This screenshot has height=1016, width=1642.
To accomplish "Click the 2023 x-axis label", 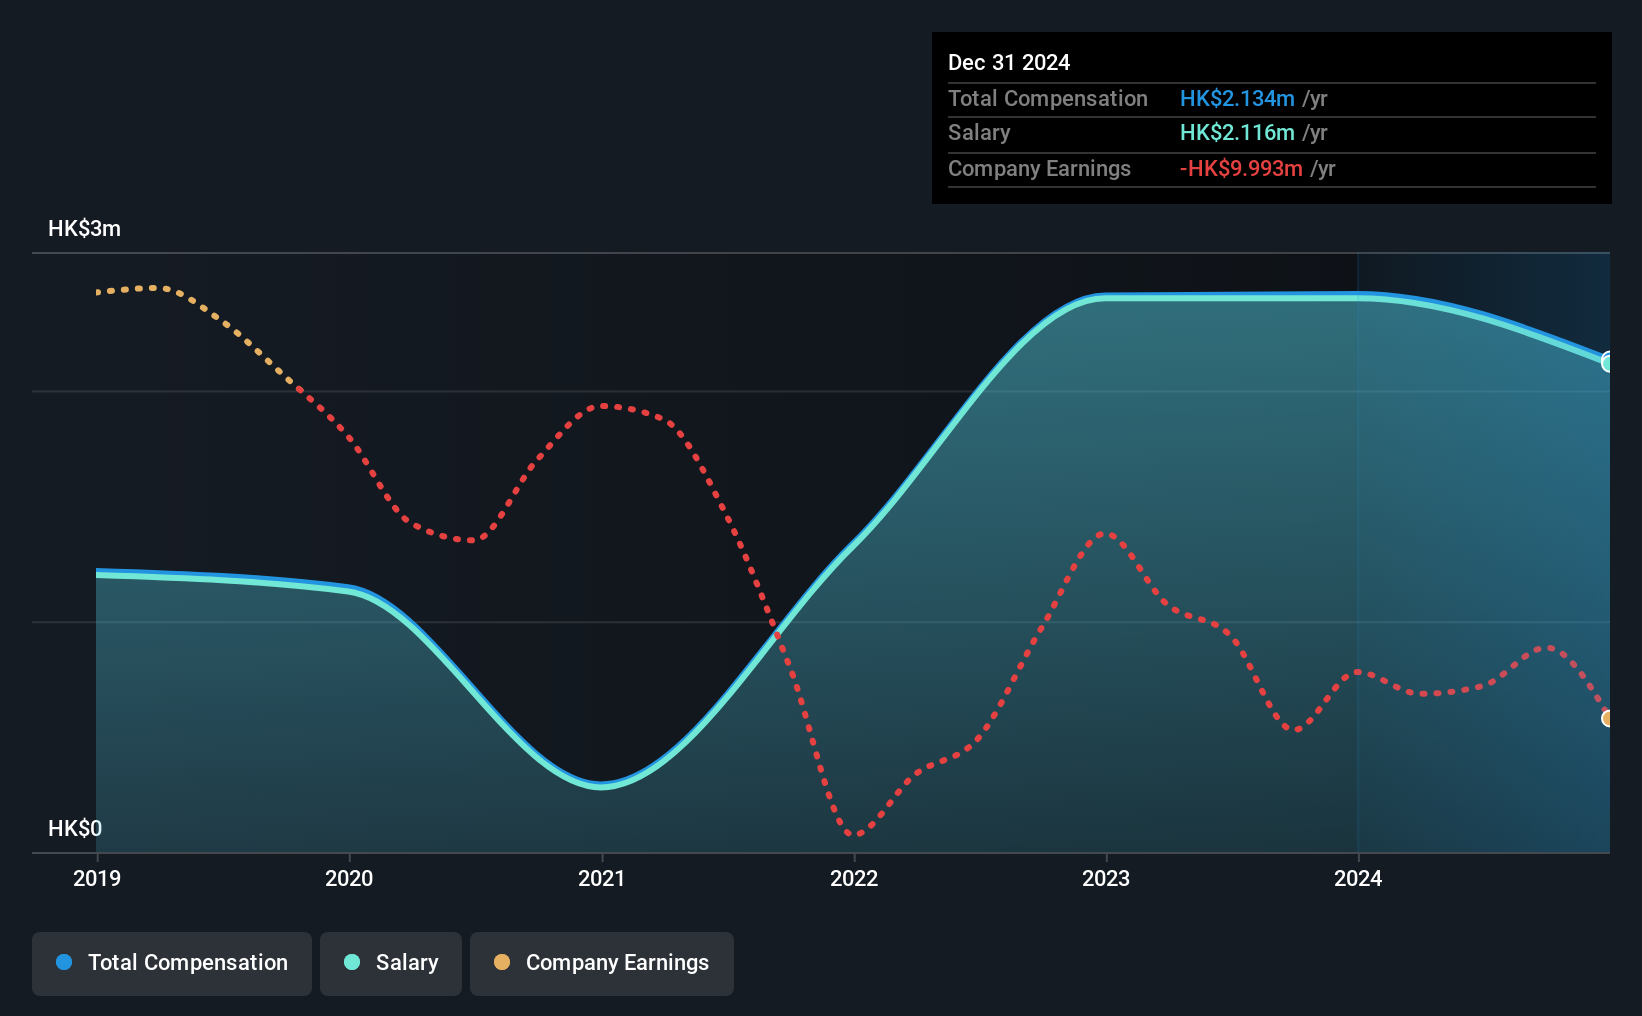I will coord(1106,878).
